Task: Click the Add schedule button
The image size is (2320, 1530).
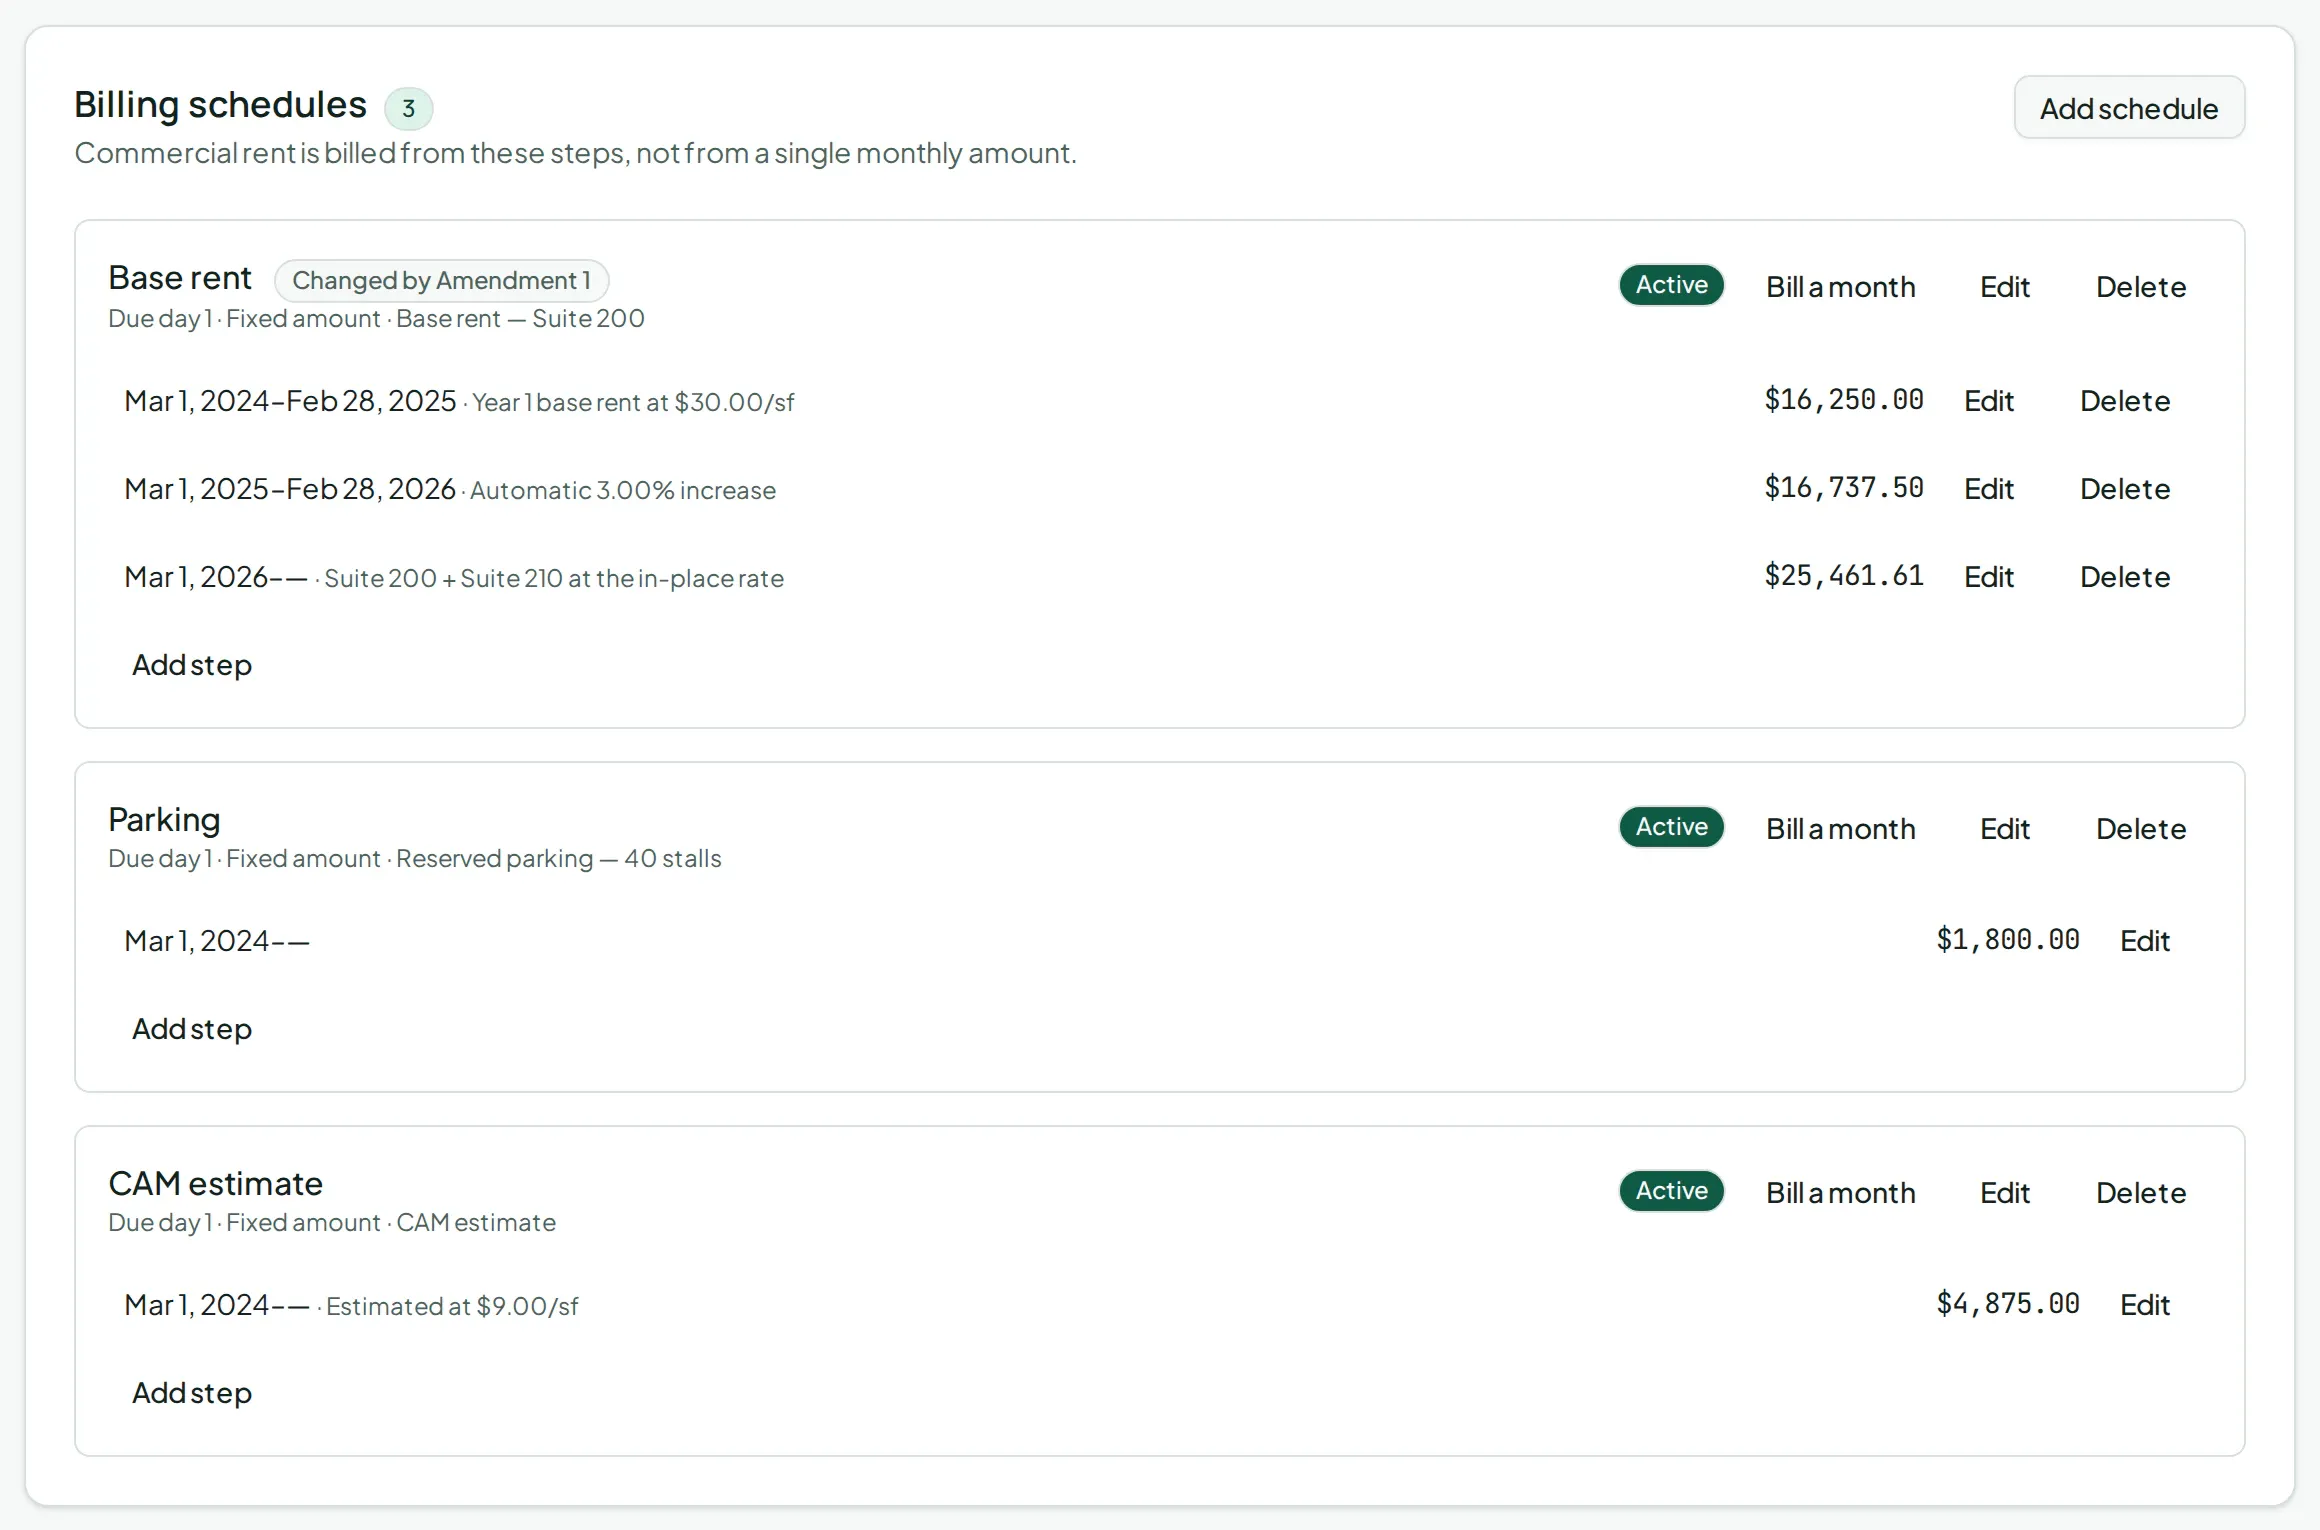Action: point(2129,108)
